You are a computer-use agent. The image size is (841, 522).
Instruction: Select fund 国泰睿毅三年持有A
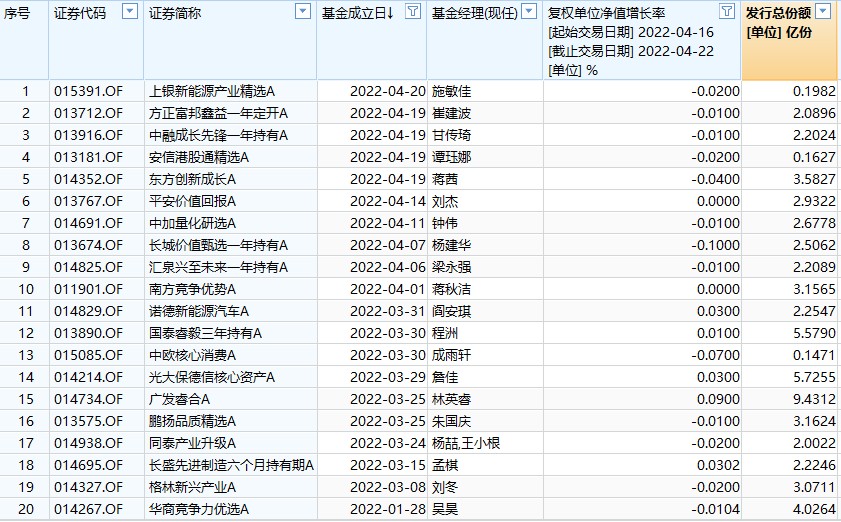coord(205,333)
